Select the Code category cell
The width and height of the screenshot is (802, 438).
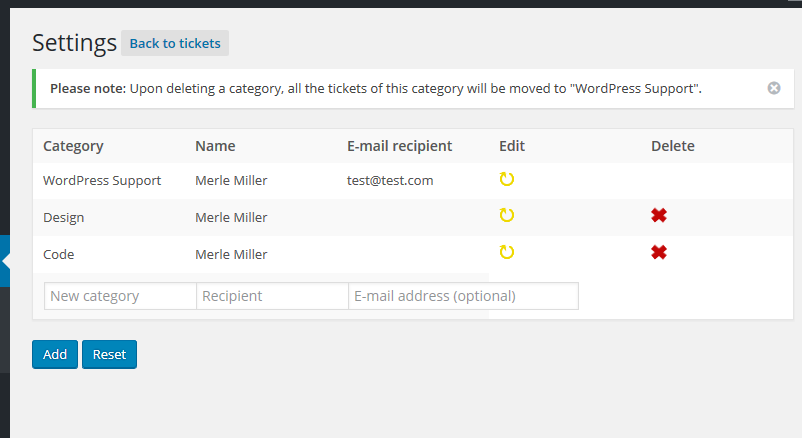point(58,254)
